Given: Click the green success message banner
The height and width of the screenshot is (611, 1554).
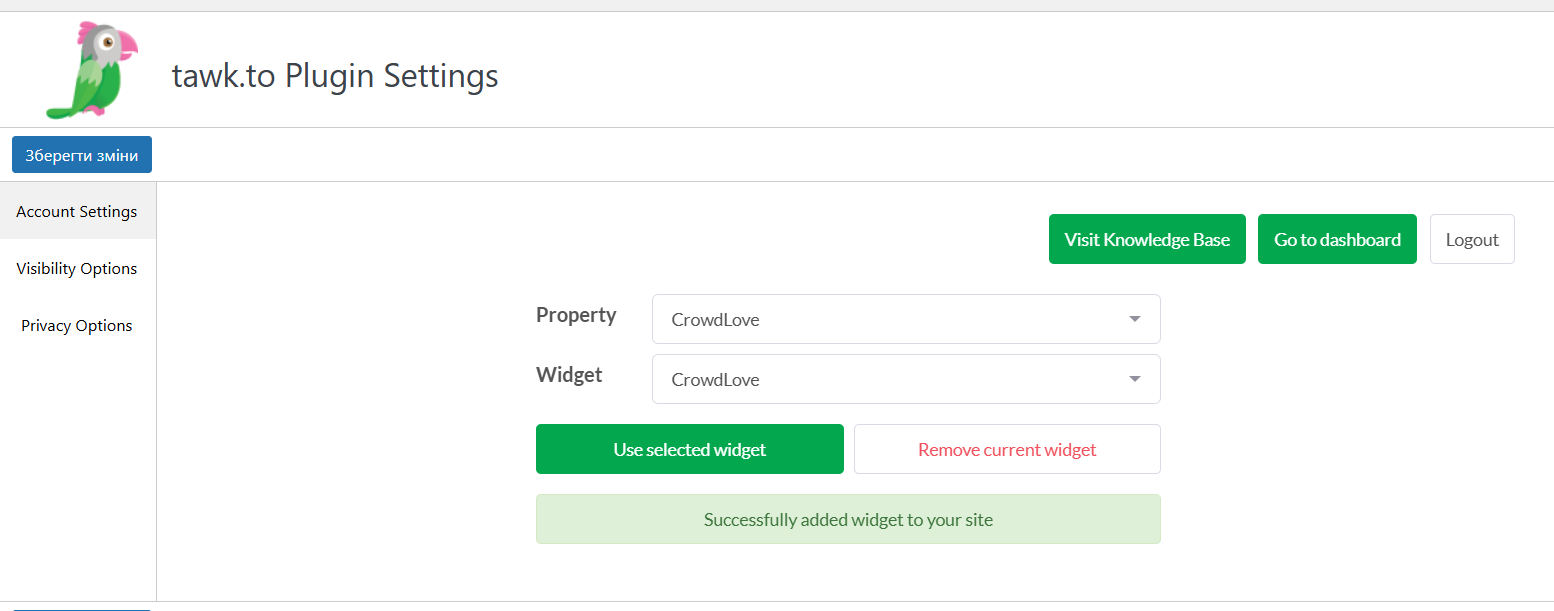Looking at the screenshot, I should (x=848, y=519).
